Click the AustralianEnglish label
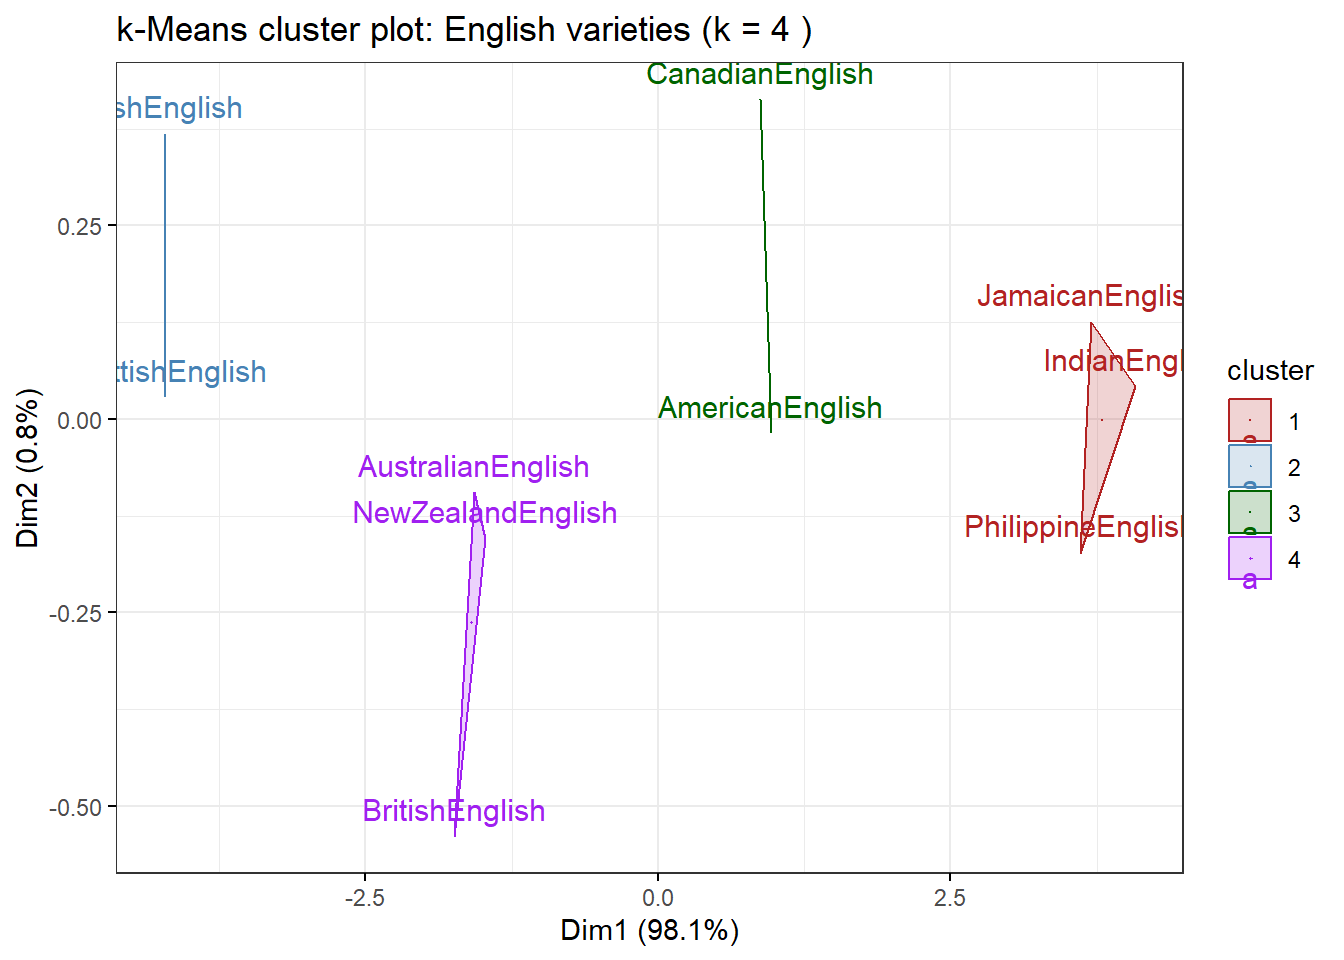The height and width of the screenshot is (960, 1344). (474, 467)
